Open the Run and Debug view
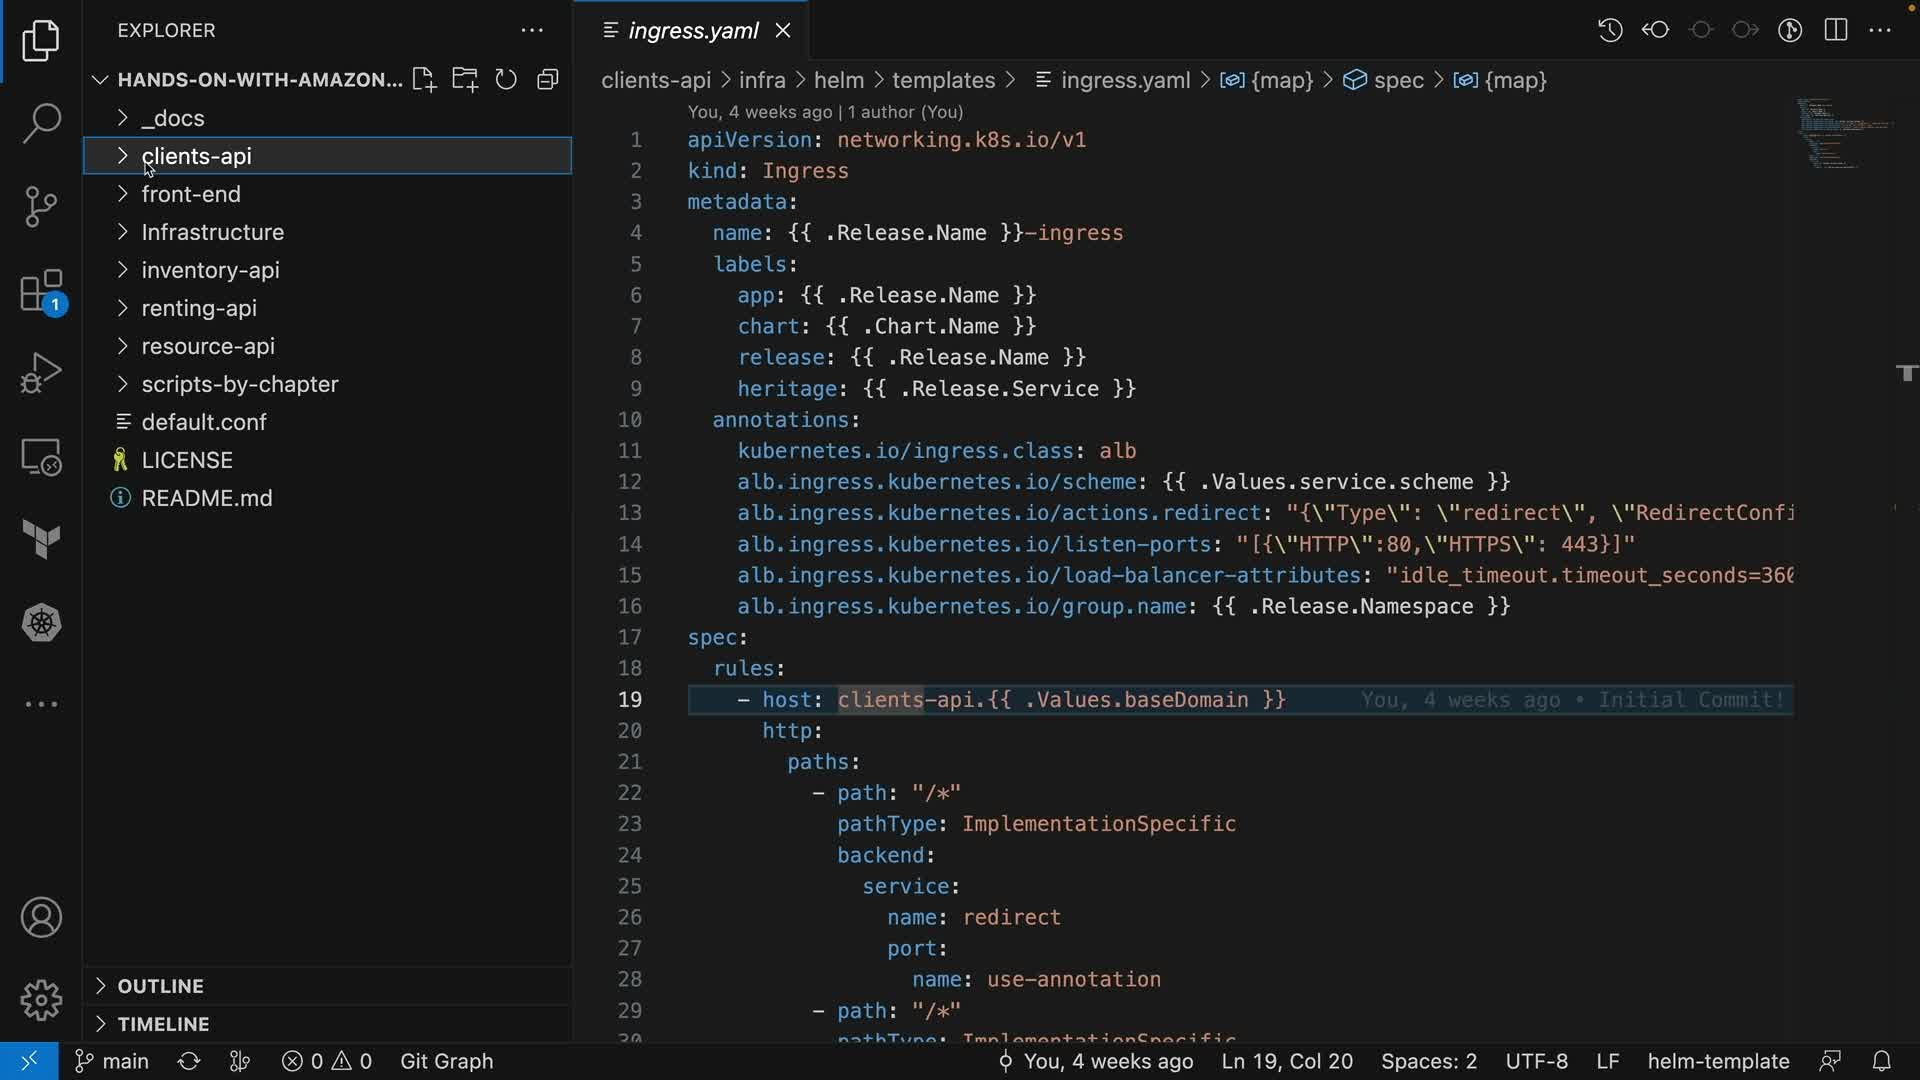Image resolution: width=1920 pixels, height=1080 pixels. tap(41, 374)
